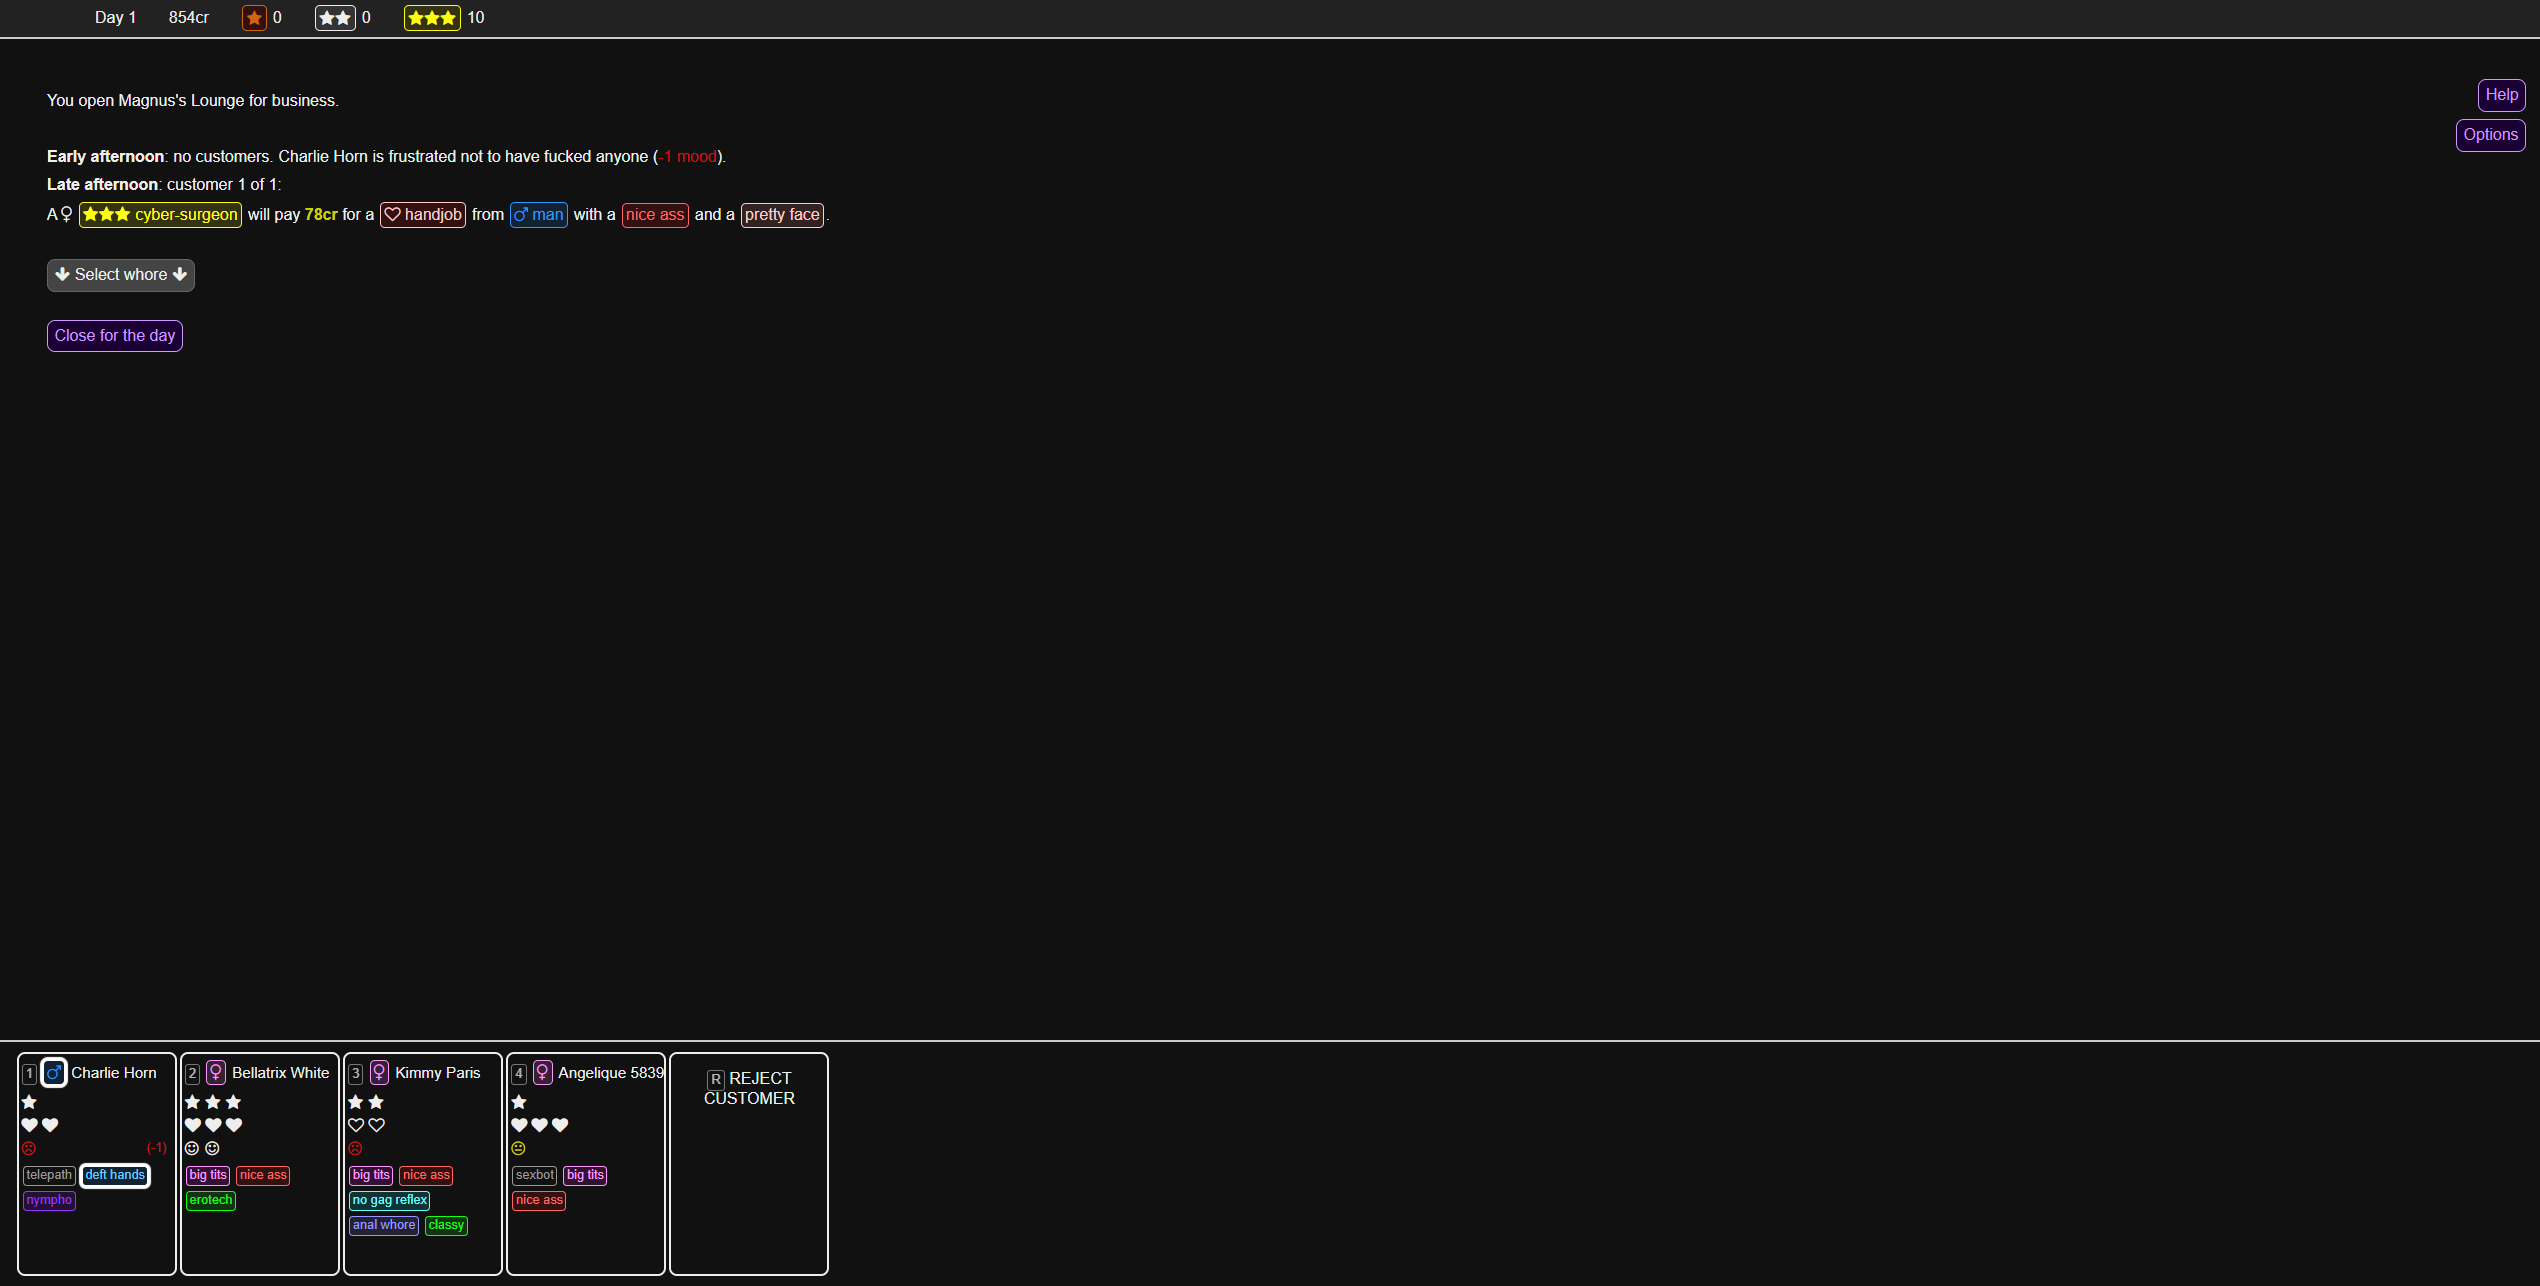This screenshot has width=2540, height=1286.
Task: Click REJECT CUSTOMER card
Action: click(x=749, y=1164)
